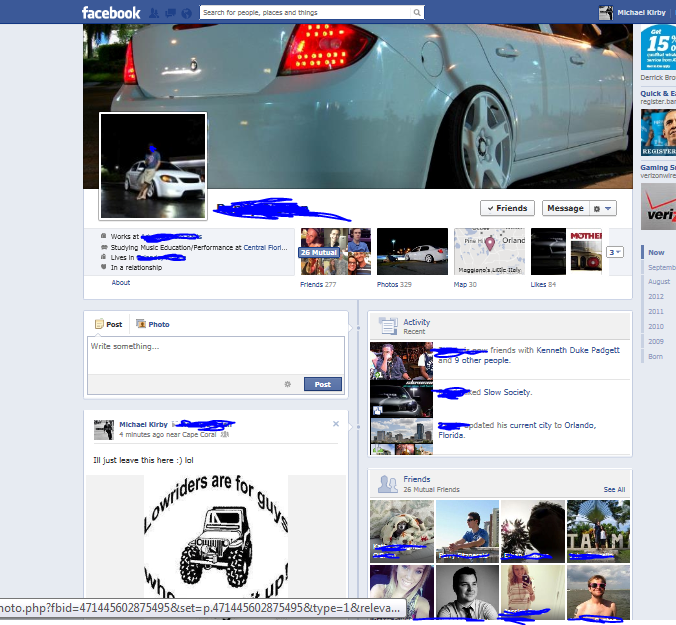The height and width of the screenshot is (625, 676).
Task: Open the MOTHER likes thumbnail
Action: coord(586,251)
